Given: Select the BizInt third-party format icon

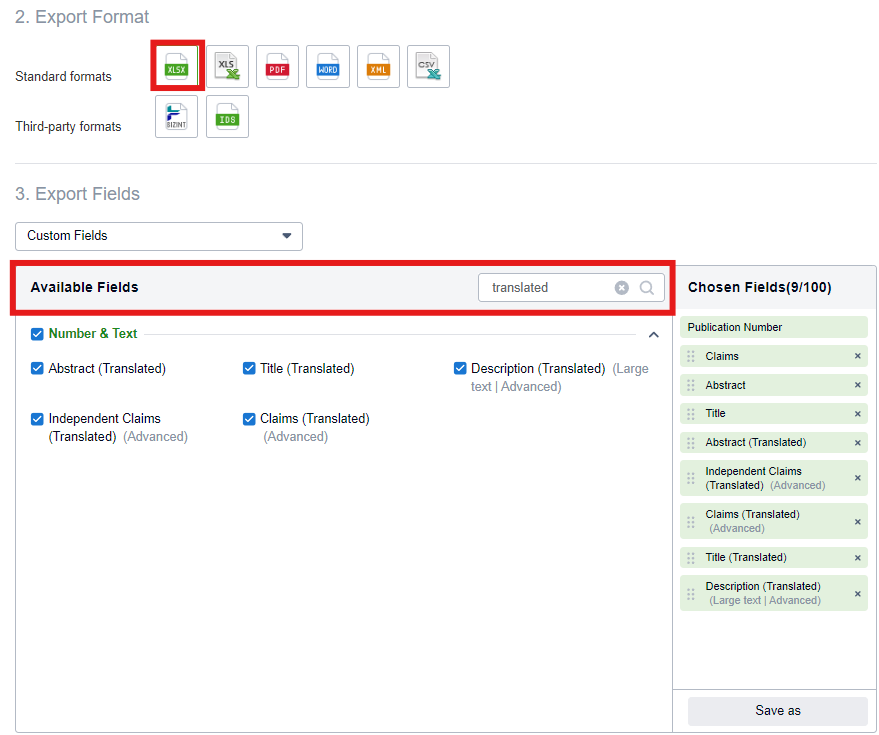Looking at the screenshot, I should [177, 116].
